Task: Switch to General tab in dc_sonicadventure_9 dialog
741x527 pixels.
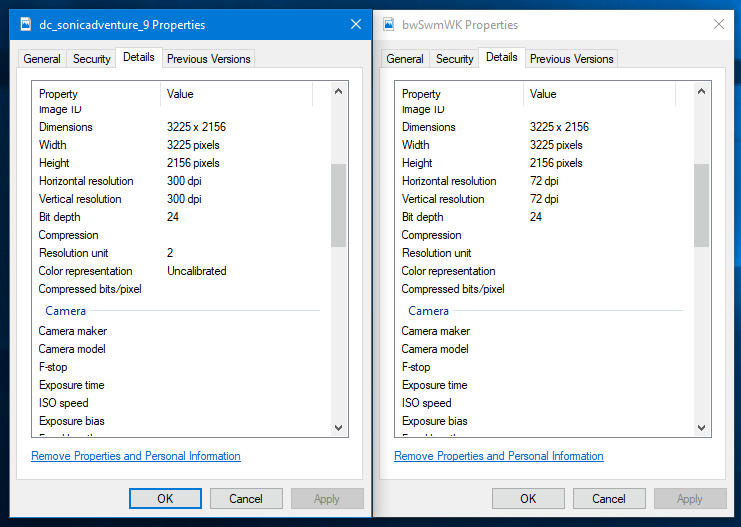Action: [42, 59]
